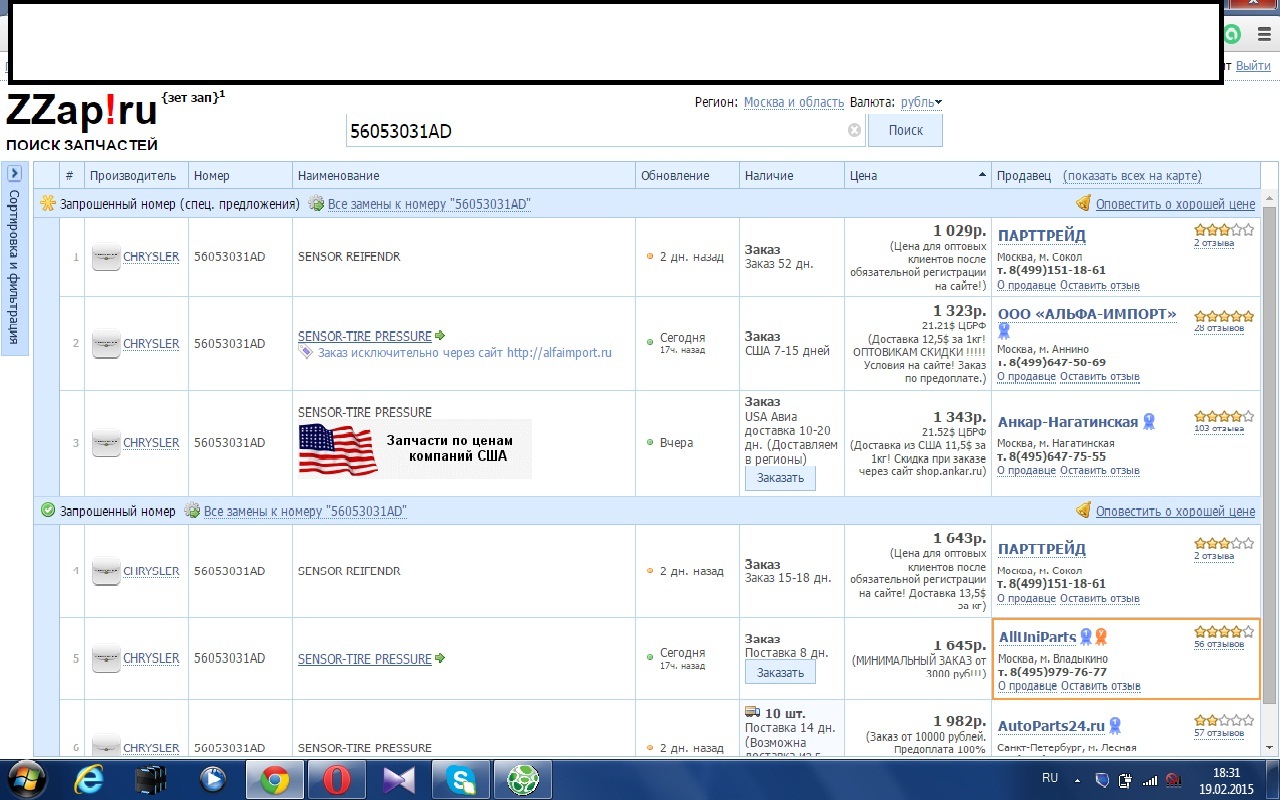
Task: Open the upper 'Все замены к номеру' link
Action: tap(429, 204)
